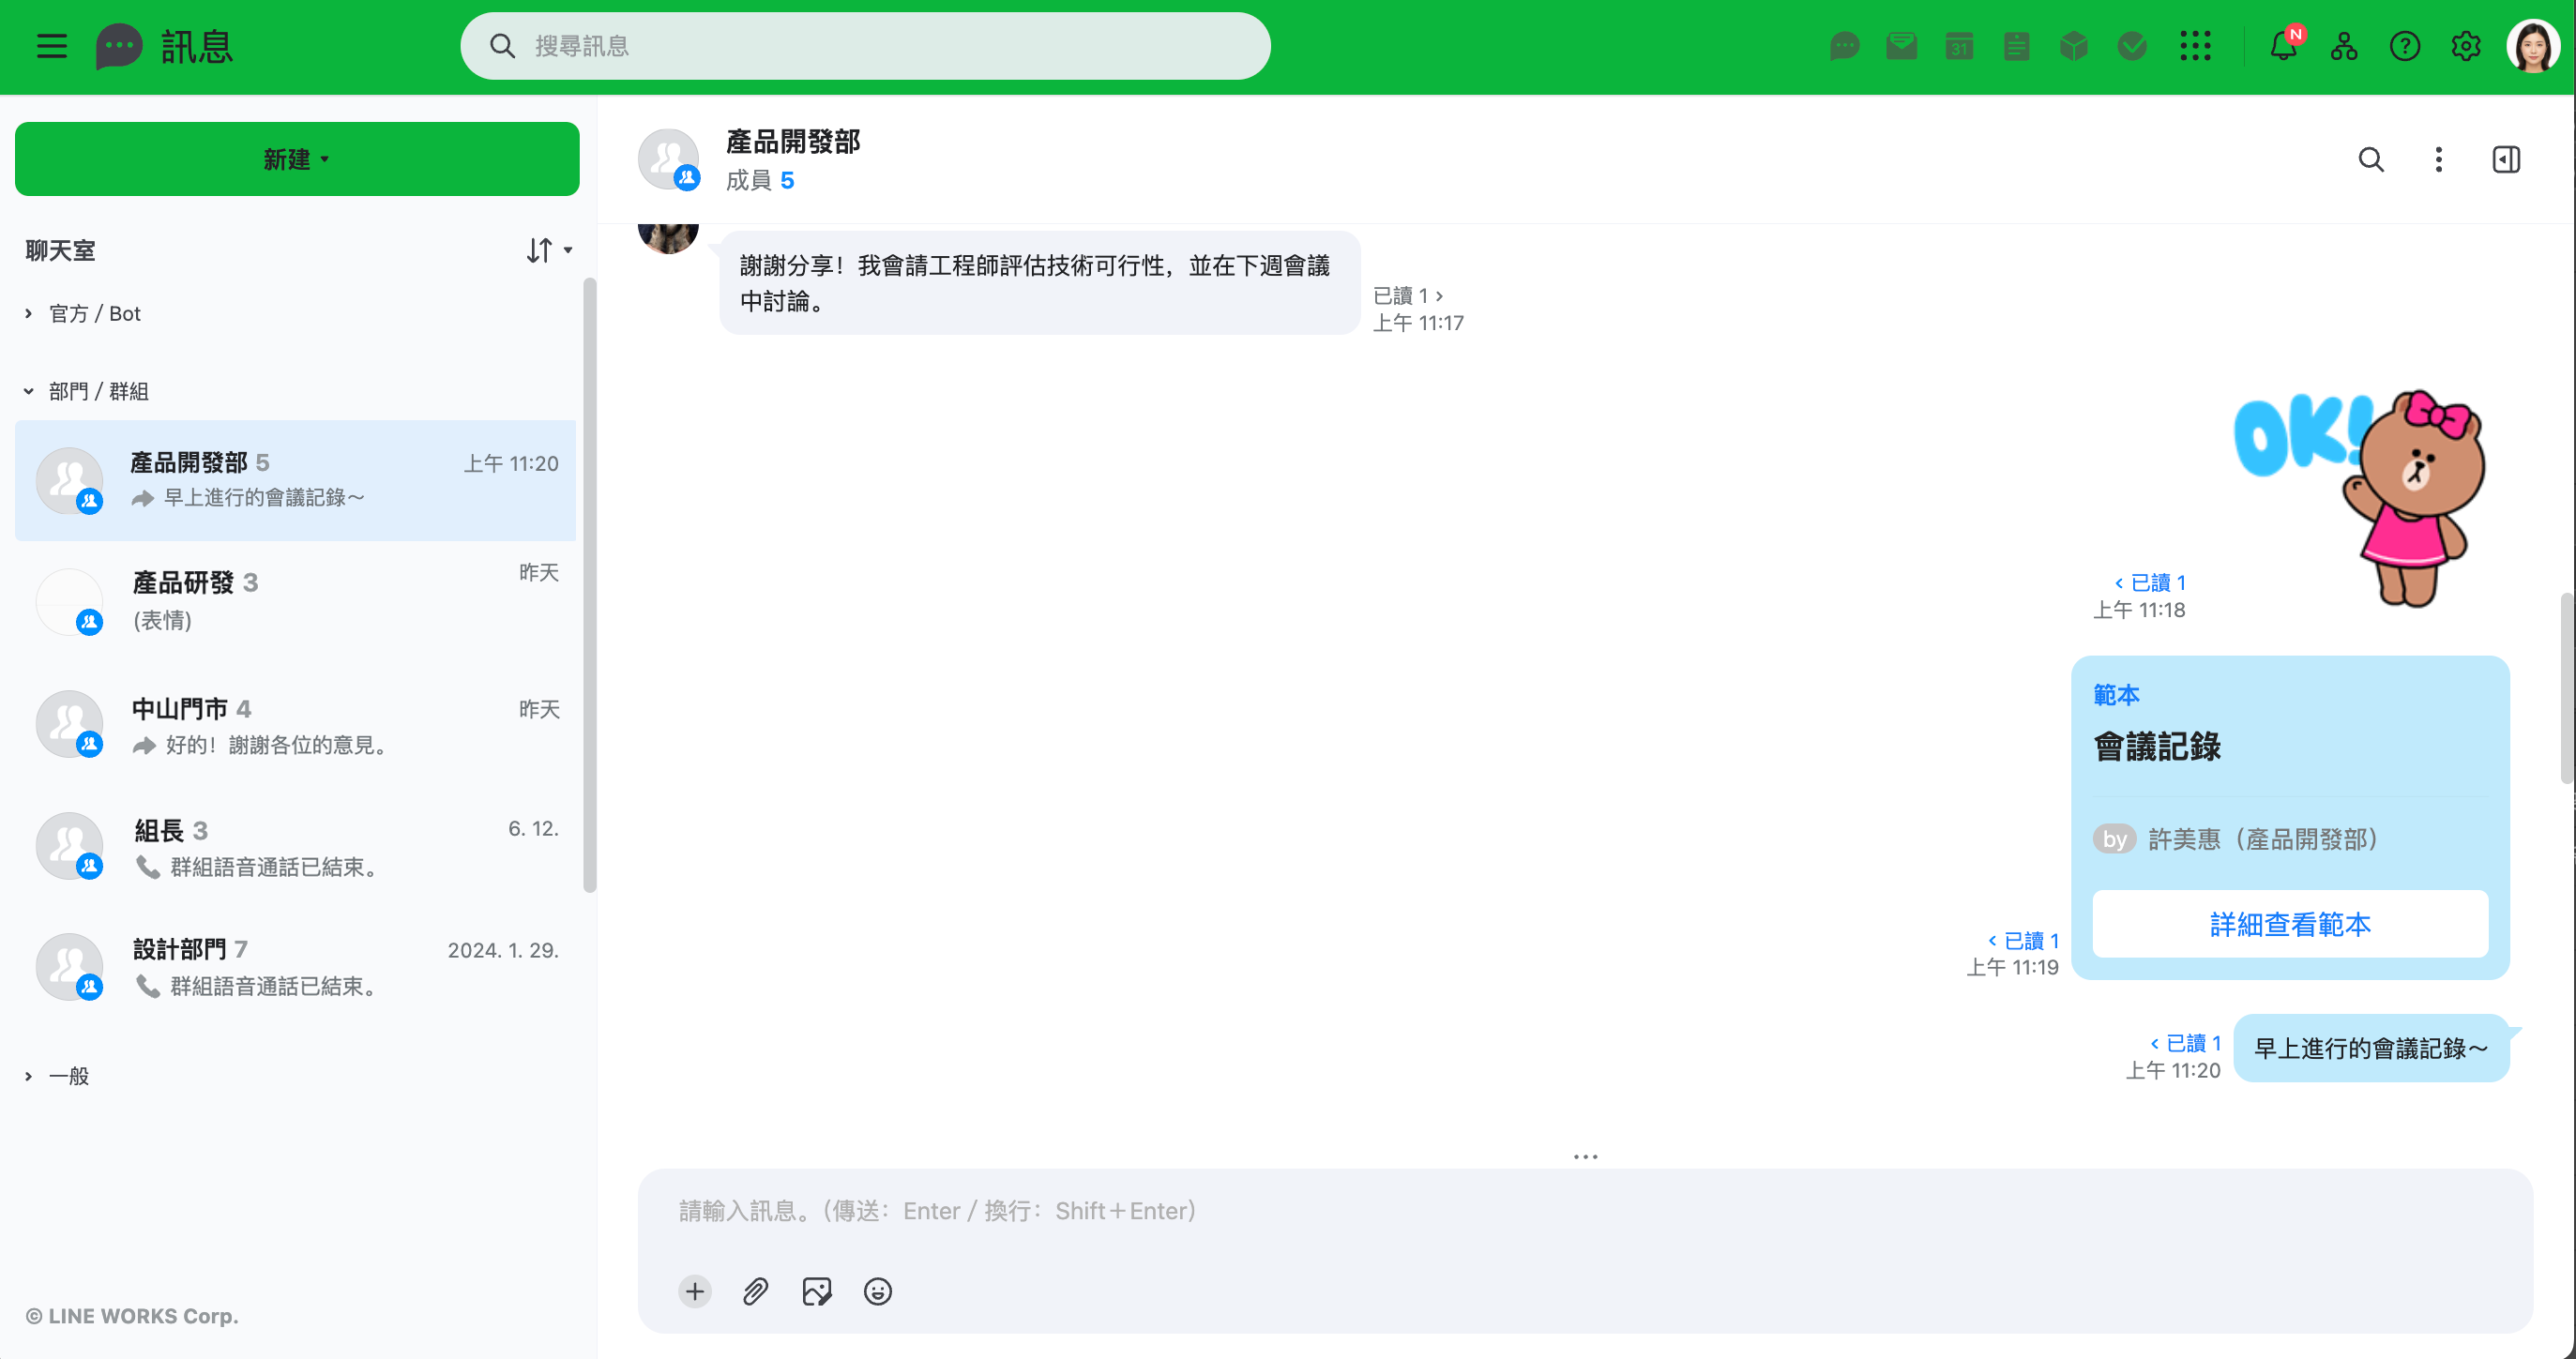Toggle the right side panel
This screenshot has width=2576, height=1359.
pyautogui.click(x=2506, y=159)
